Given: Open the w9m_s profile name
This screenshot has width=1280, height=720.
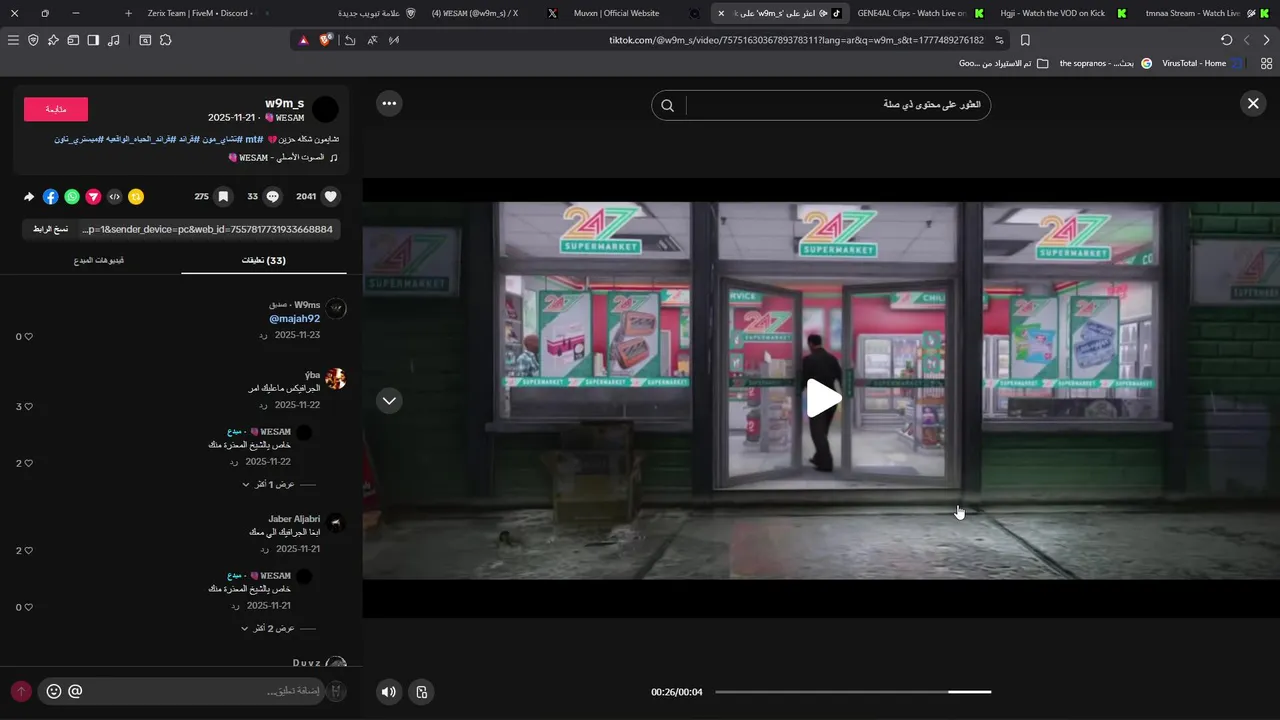Looking at the screenshot, I should click(x=285, y=103).
